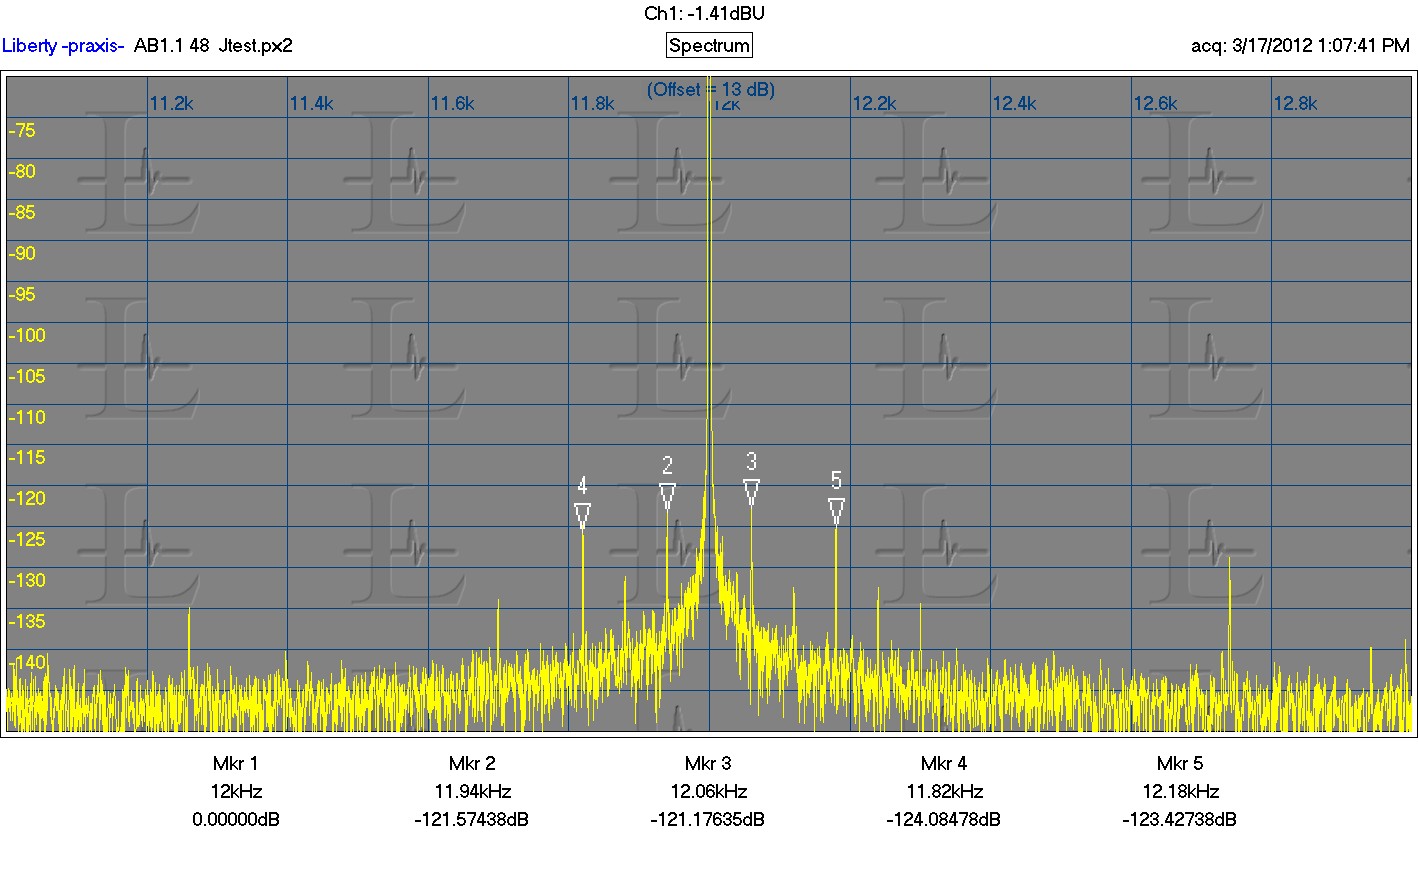Click the 12.8k frequency axis label

click(1295, 104)
